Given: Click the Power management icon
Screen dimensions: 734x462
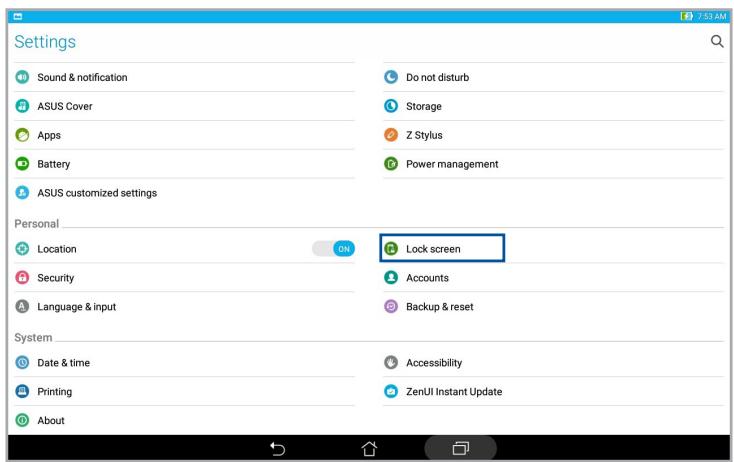Looking at the screenshot, I should coord(391,164).
